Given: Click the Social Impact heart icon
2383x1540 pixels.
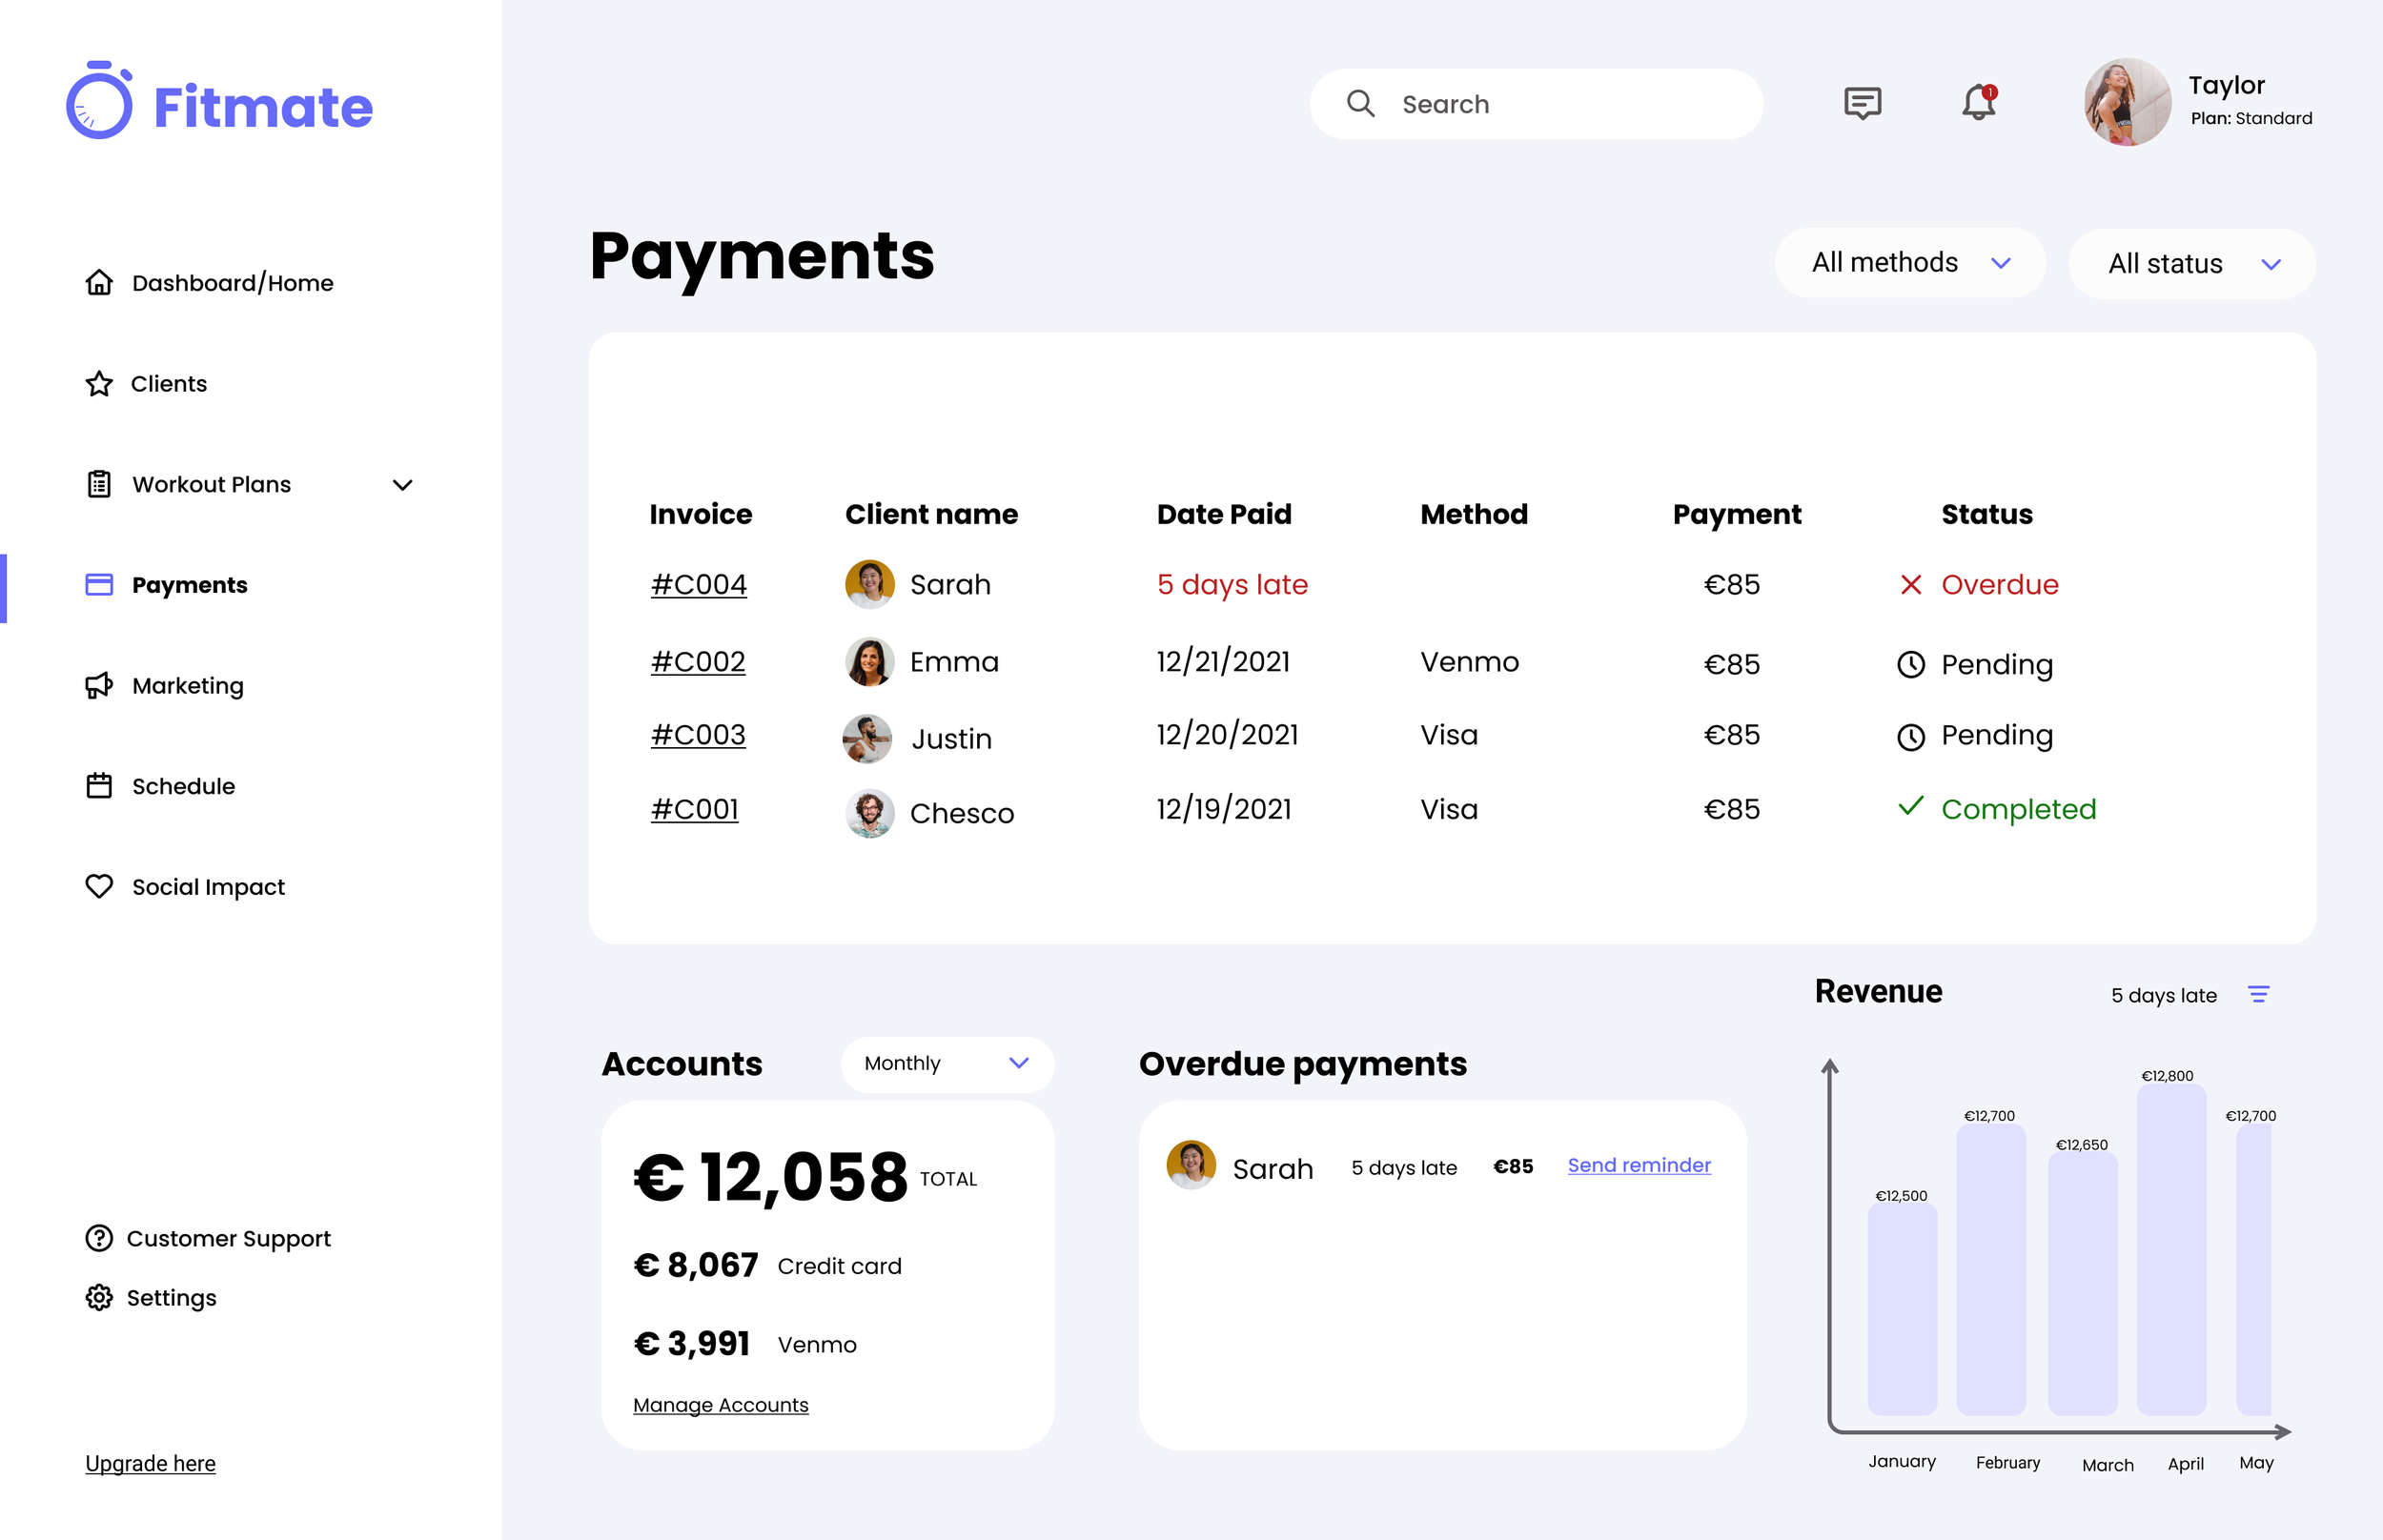Looking at the screenshot, I should pos(99,887).
